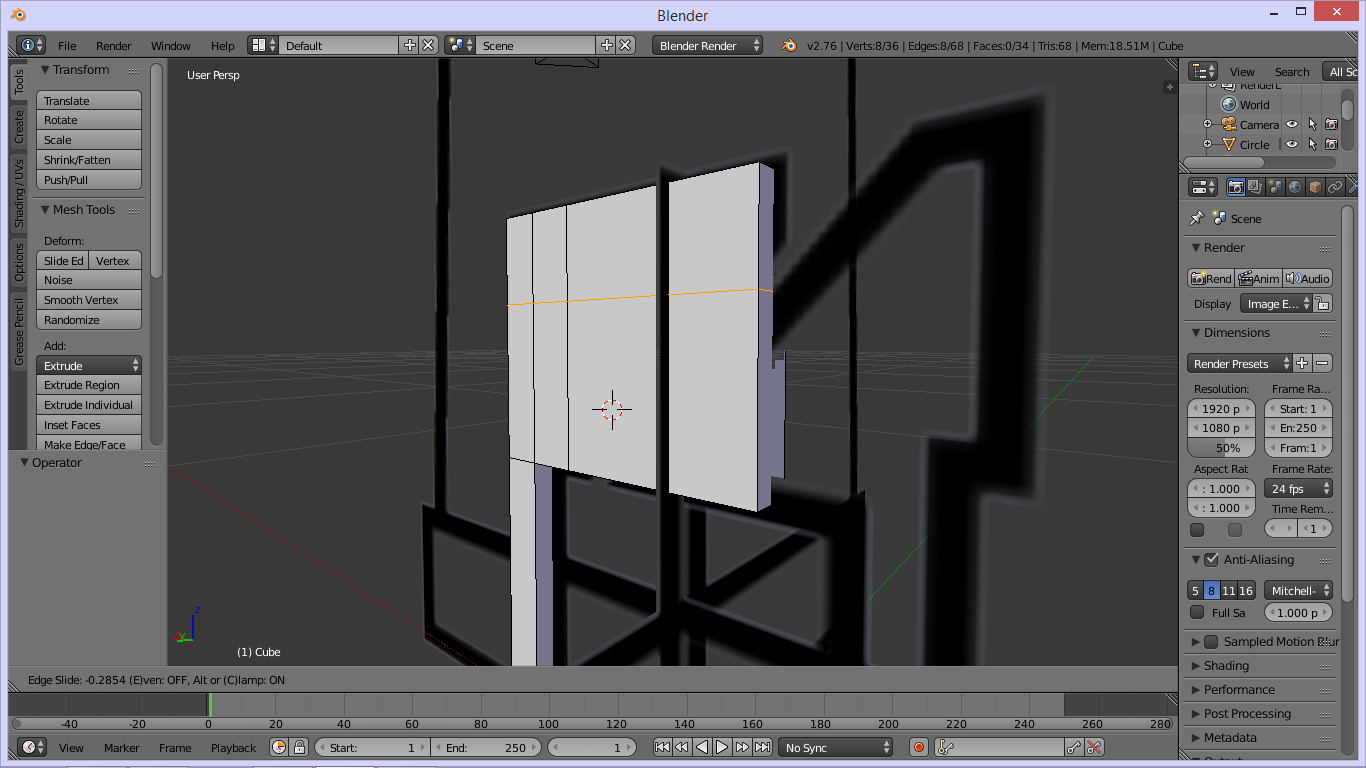Click the Inset Faces button
The width and height of the screenshot is (1366, 768).
pos(89,425)
